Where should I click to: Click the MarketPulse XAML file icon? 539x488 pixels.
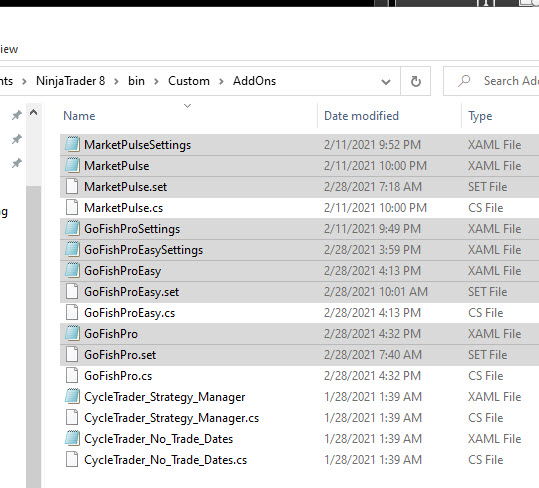(x=72, y=165)
